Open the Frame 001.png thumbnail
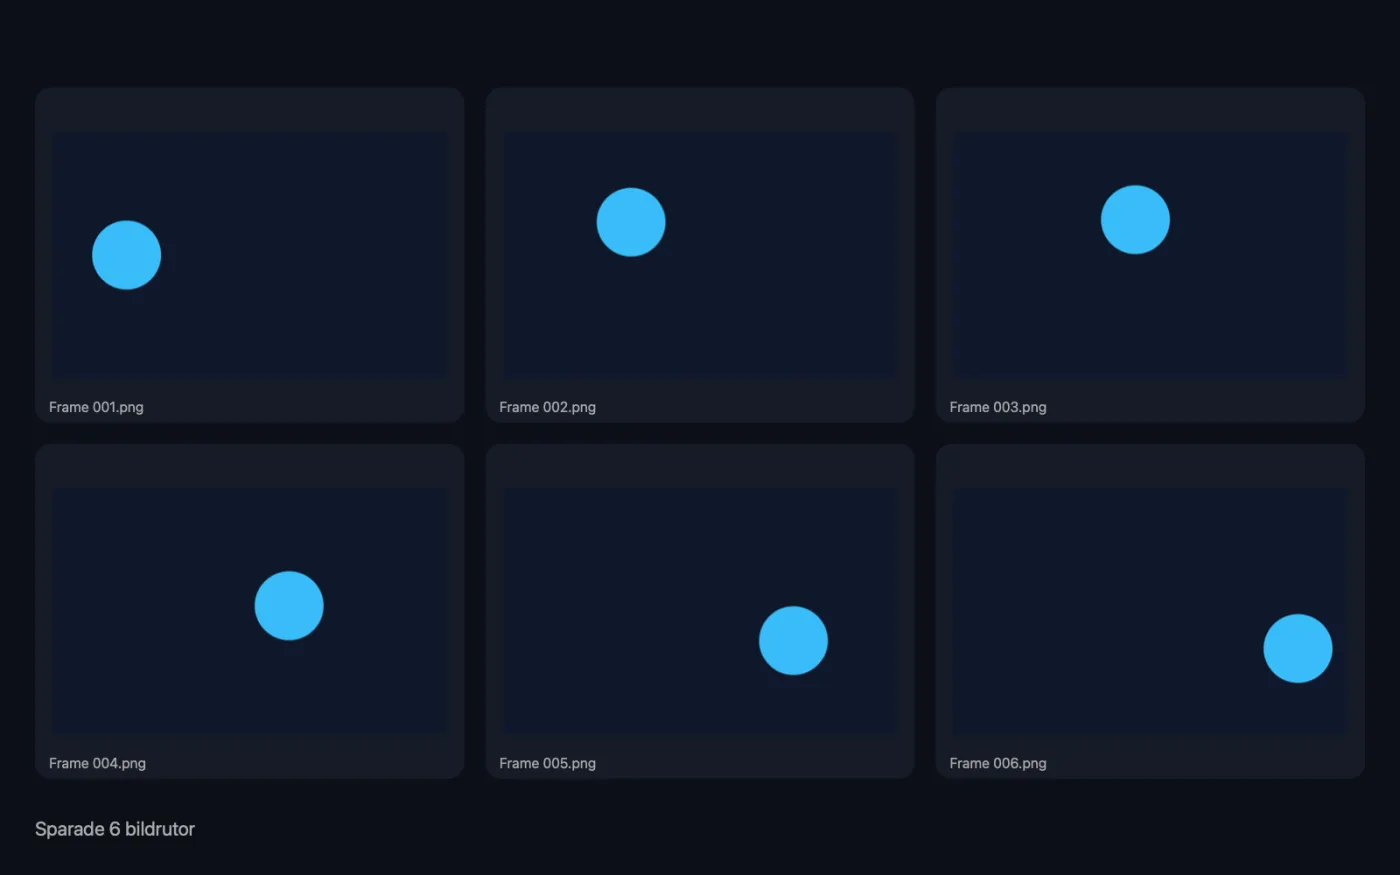The width and height of the screenshot is (1400, 875). [x=250, y=255]
